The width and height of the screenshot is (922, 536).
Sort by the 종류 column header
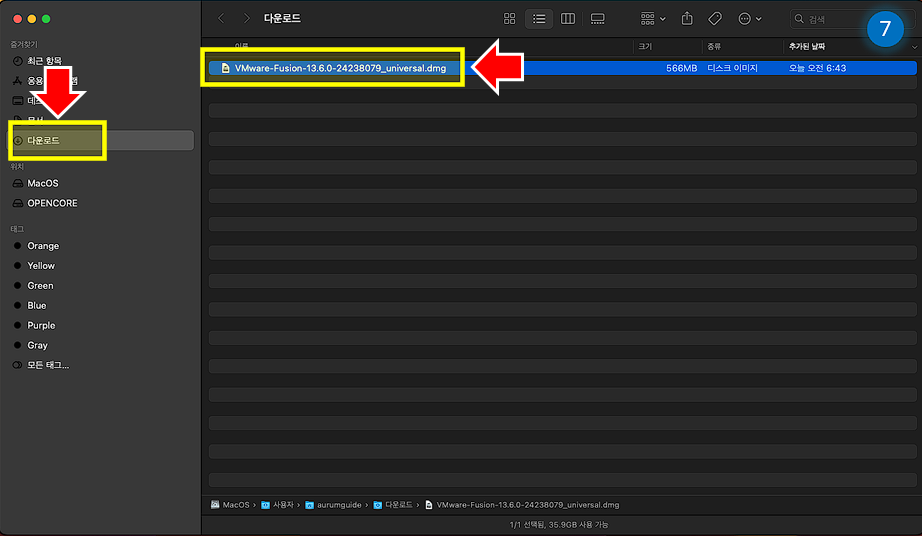coord(714,46)
